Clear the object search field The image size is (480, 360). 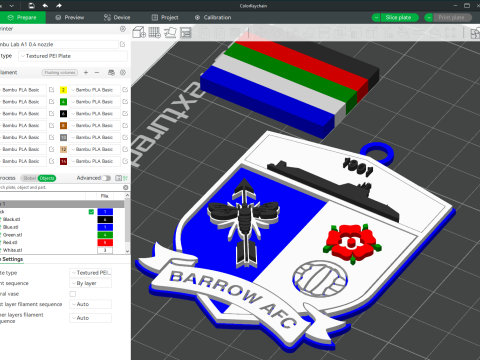click(x=126, y=187)
